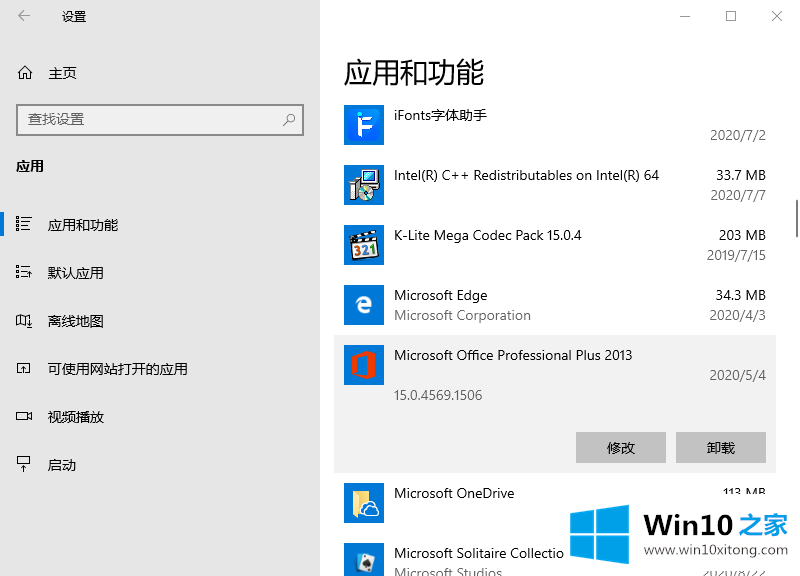Click the 可使用网站打开的应用 icon
The image size is (800, 576).
click(x=23, y=368)
